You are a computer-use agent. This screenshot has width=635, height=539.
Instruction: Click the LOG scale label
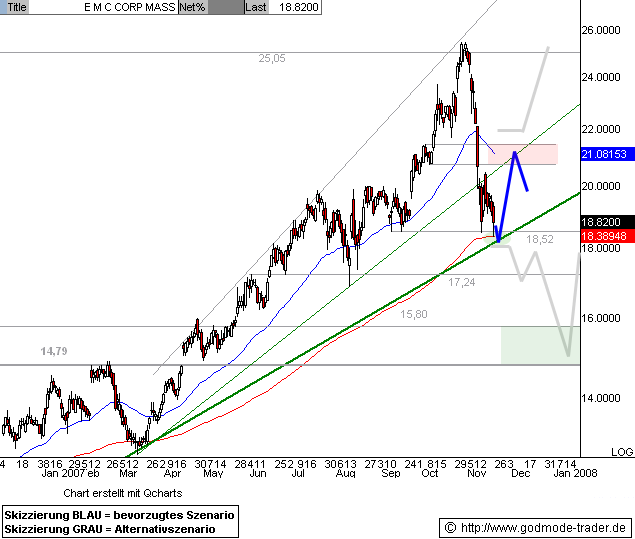[622, 452]
